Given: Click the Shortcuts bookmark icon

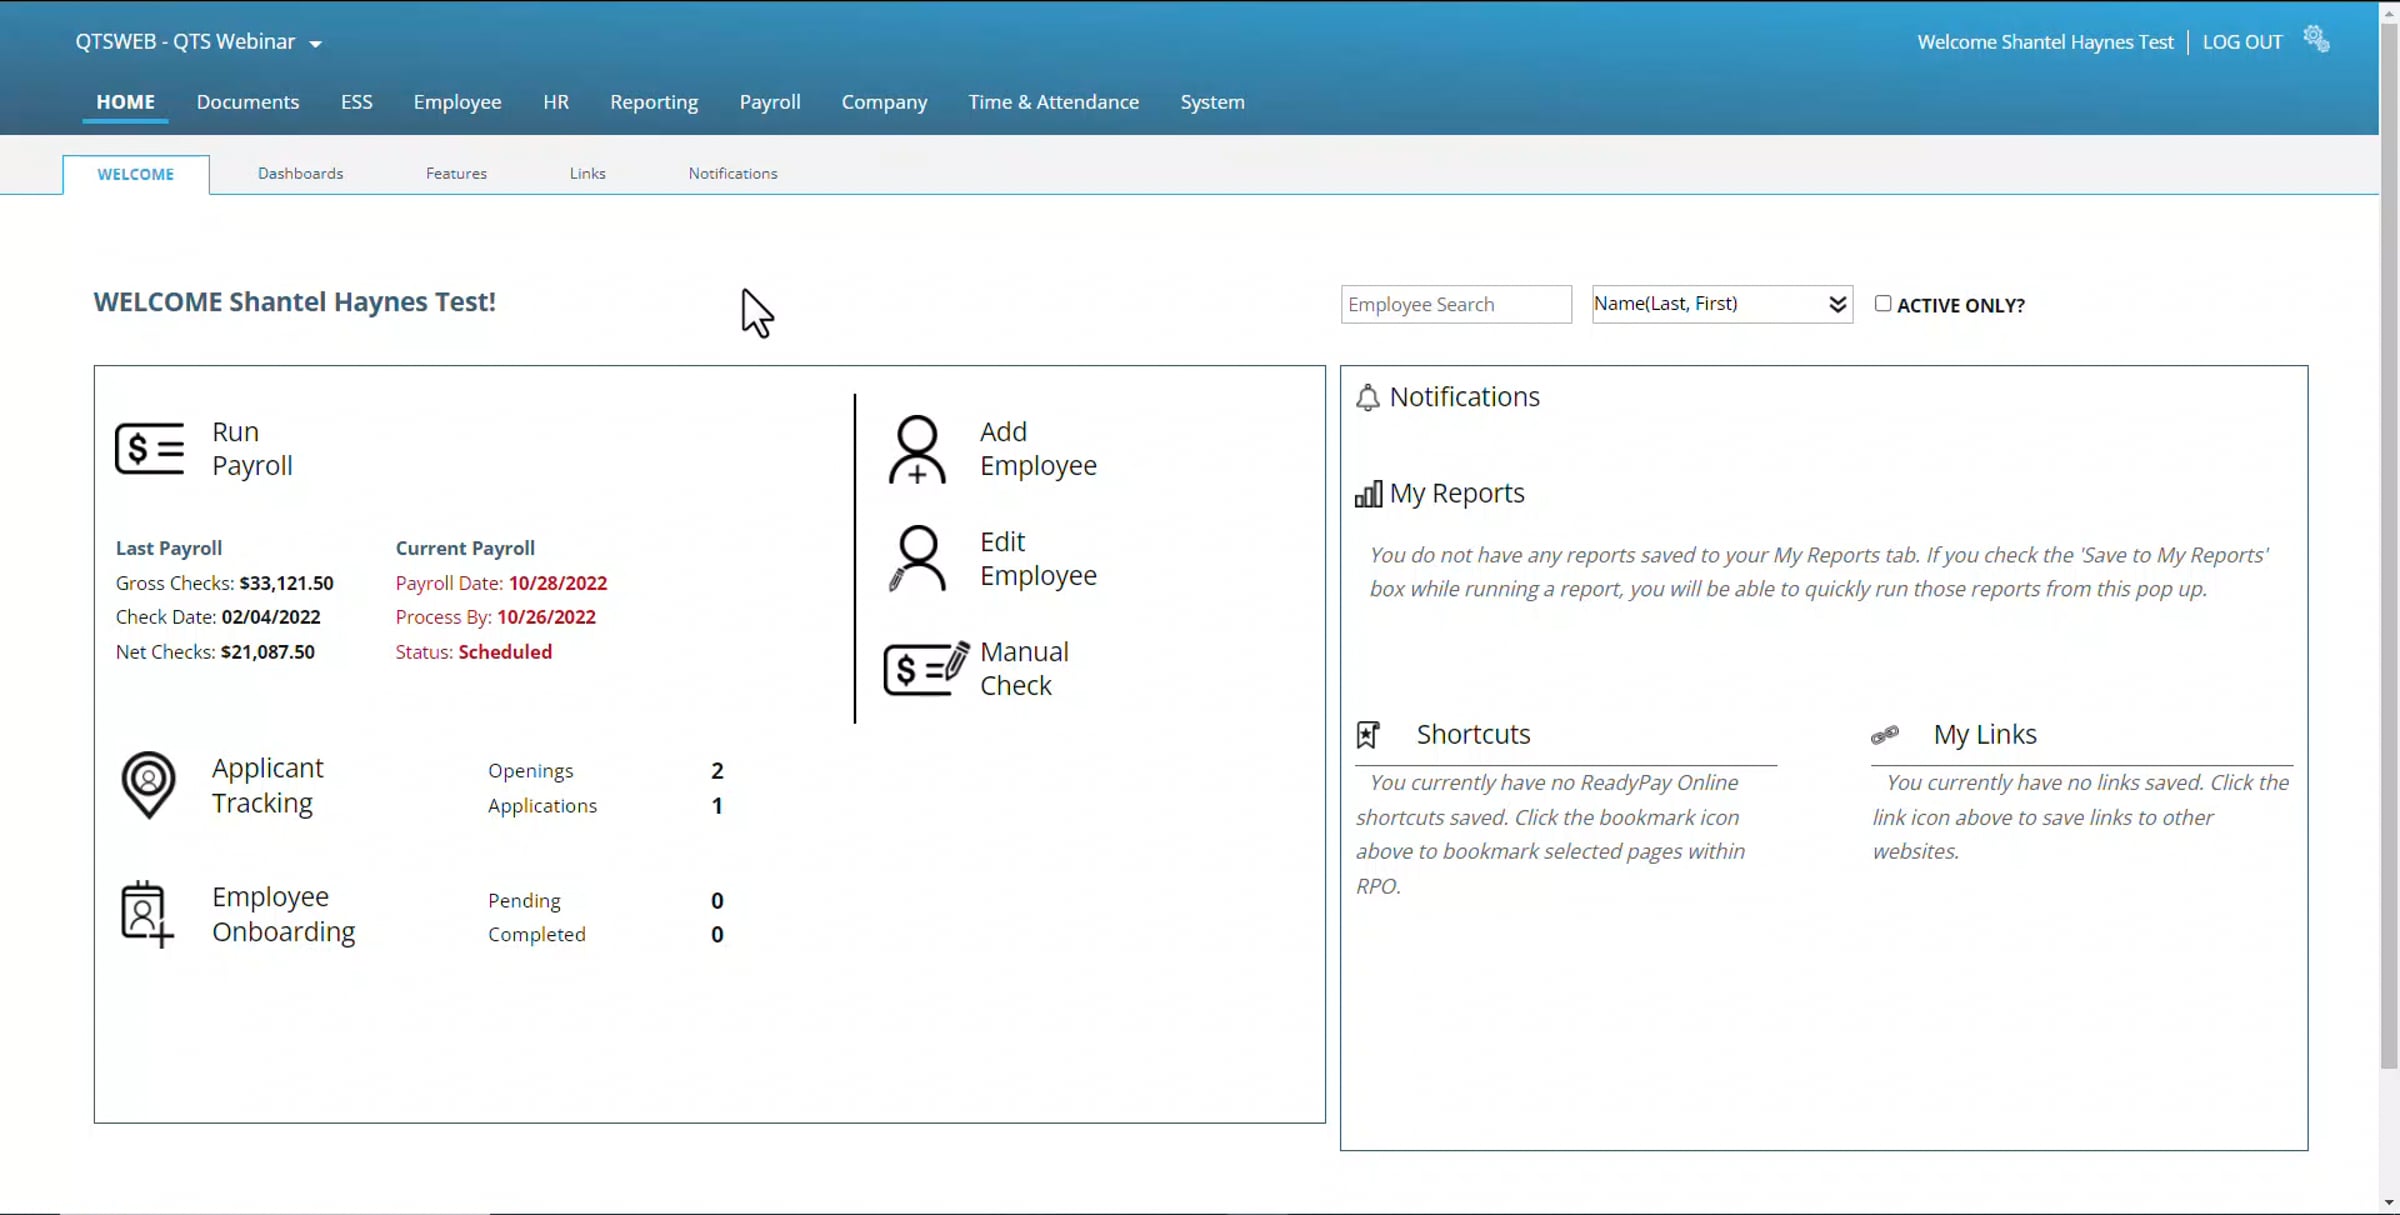Looking at the screenshot, I should pyautogui.click(x=1367, y=735).
